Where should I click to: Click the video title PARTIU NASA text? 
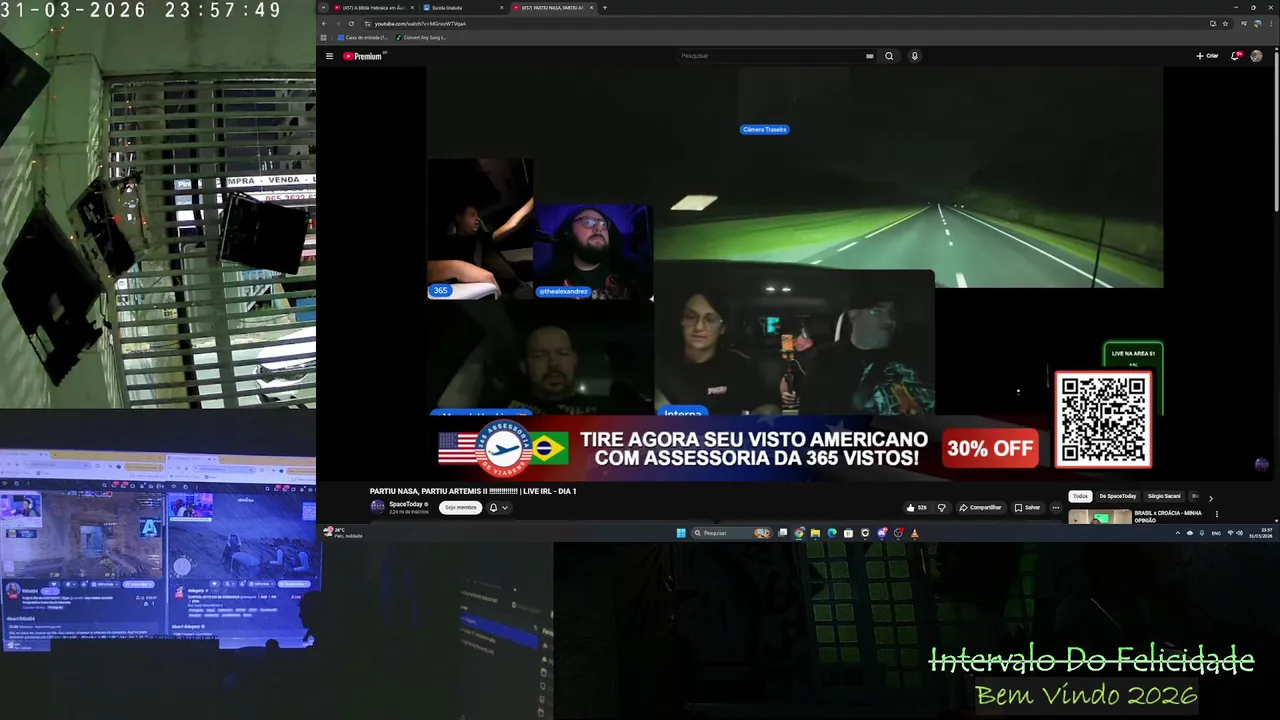click(473, 491)
